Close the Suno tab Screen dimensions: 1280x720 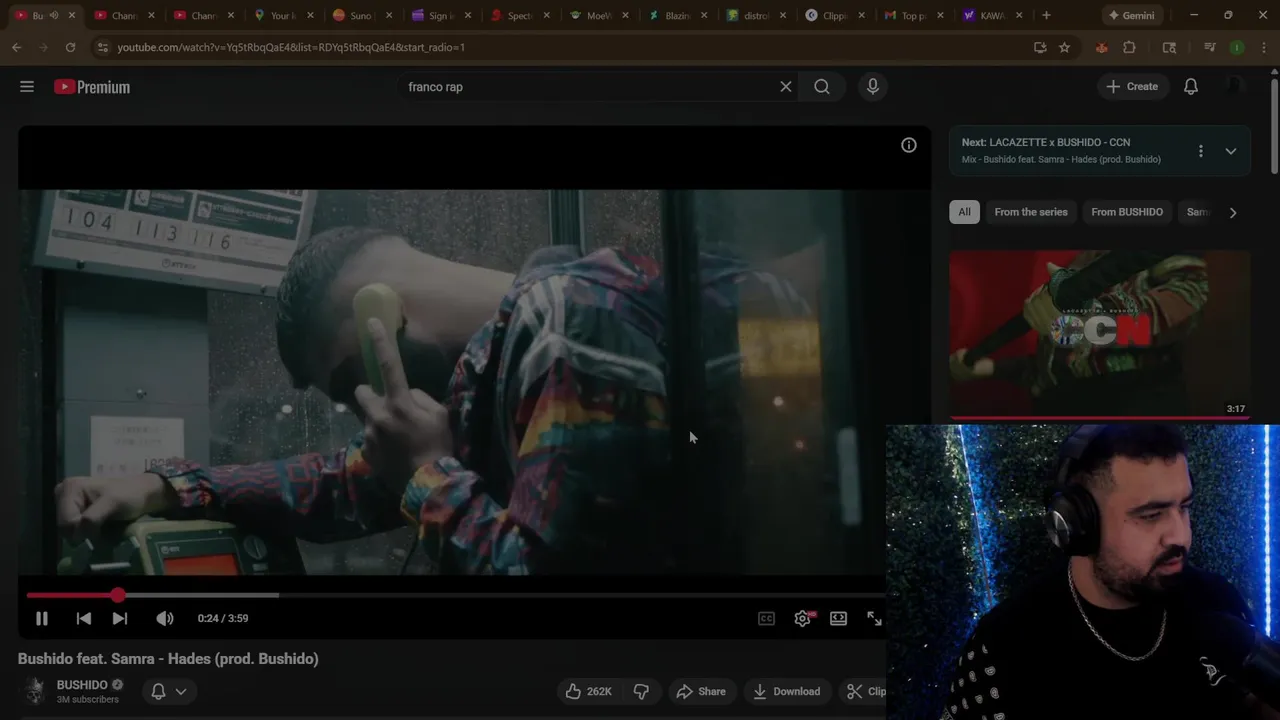[388, 15]
